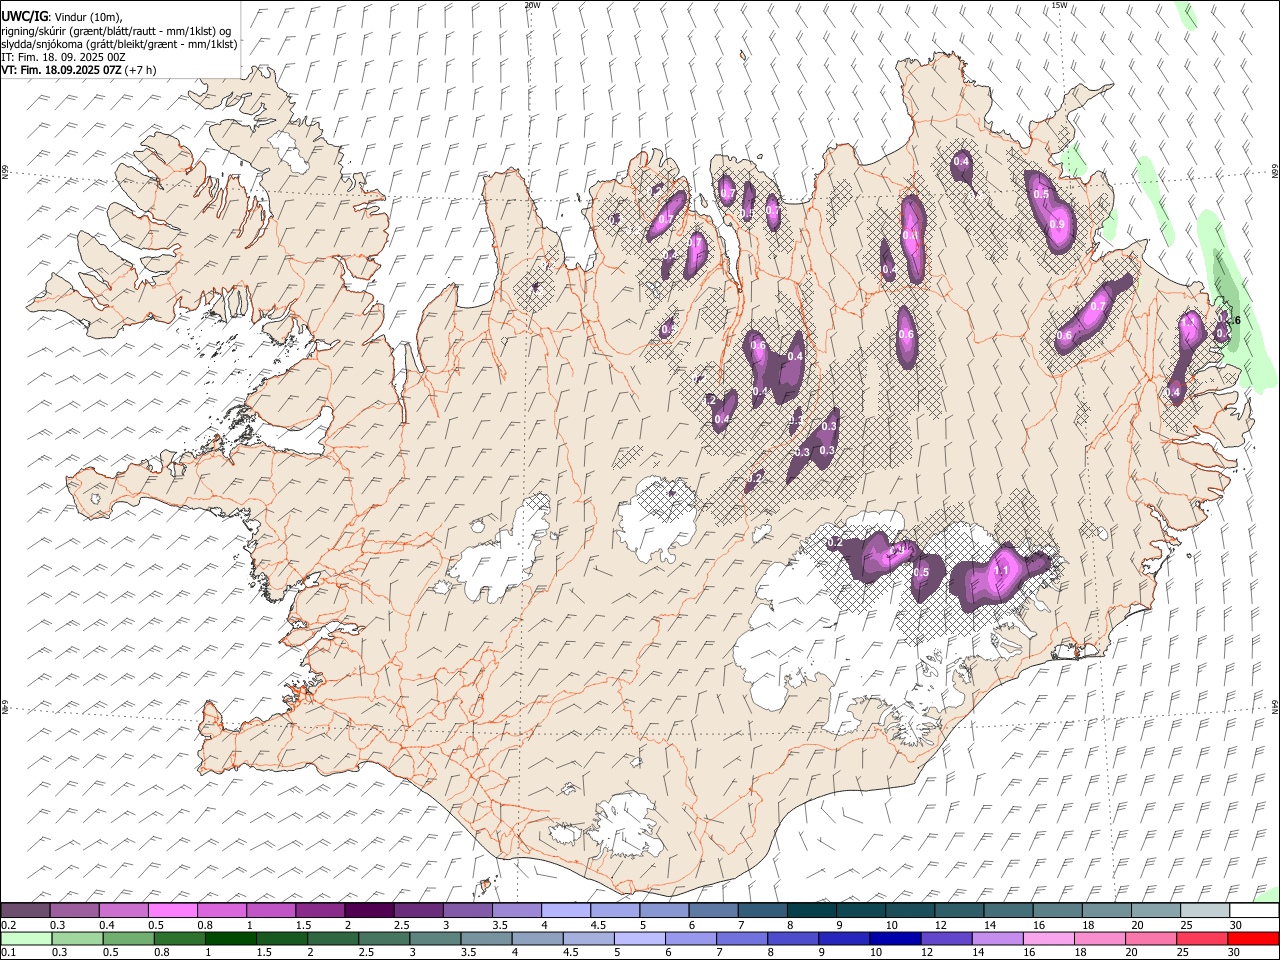Click the snow-scale swatch between 12 and 14
Screen dimensions: 1280x960
(960, 910)
